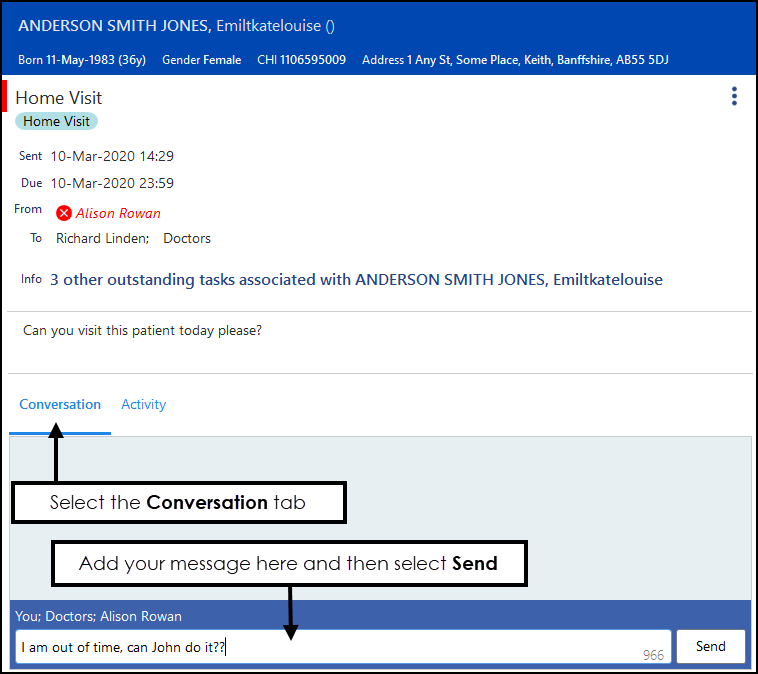Screen dimensions: 758x674
Task: Click the red X icon beside Alison Rowan
Action: coord(64,213)
